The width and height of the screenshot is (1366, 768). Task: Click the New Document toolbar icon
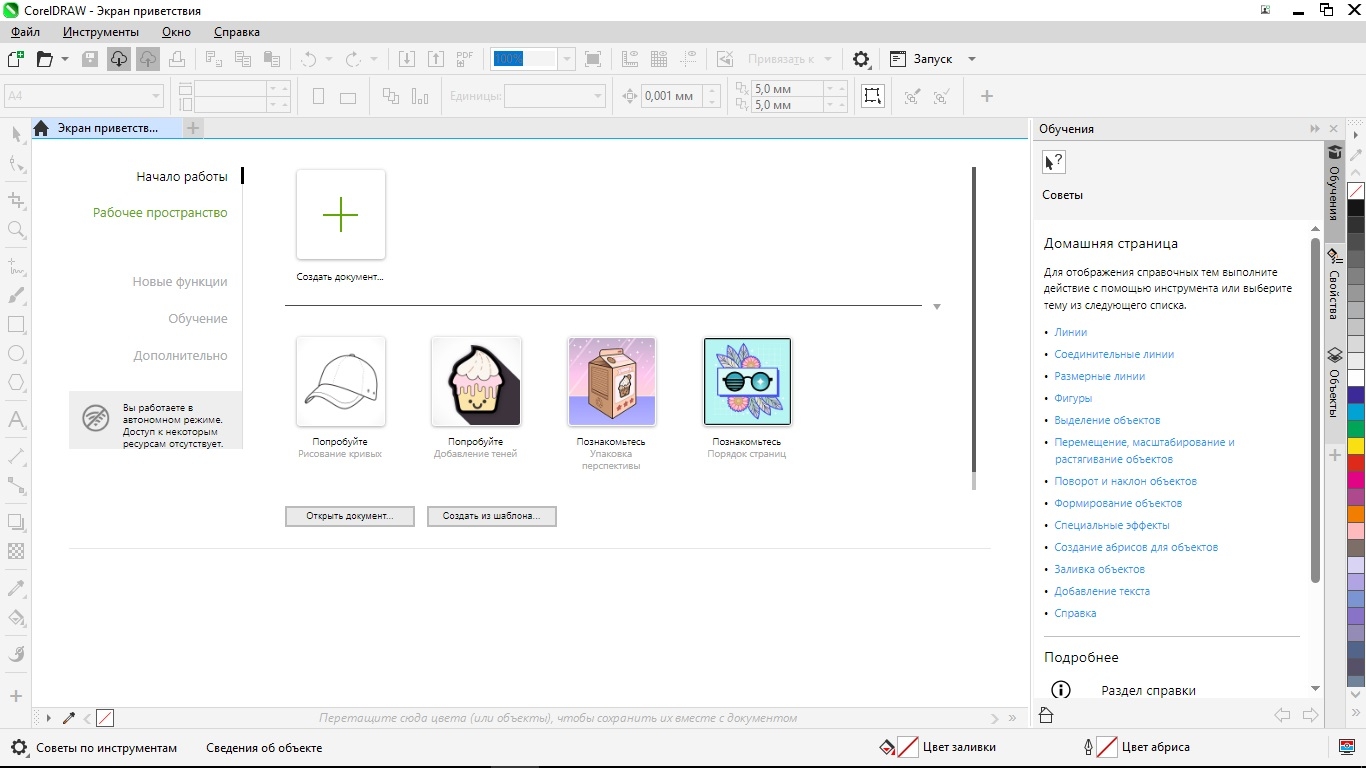pos(16,59)
